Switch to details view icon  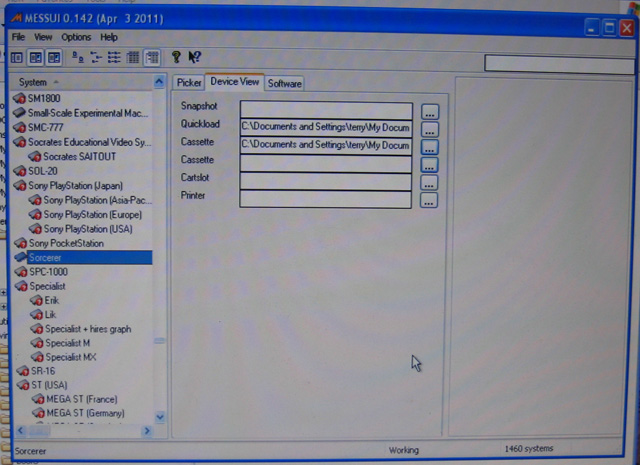[133, 58]
